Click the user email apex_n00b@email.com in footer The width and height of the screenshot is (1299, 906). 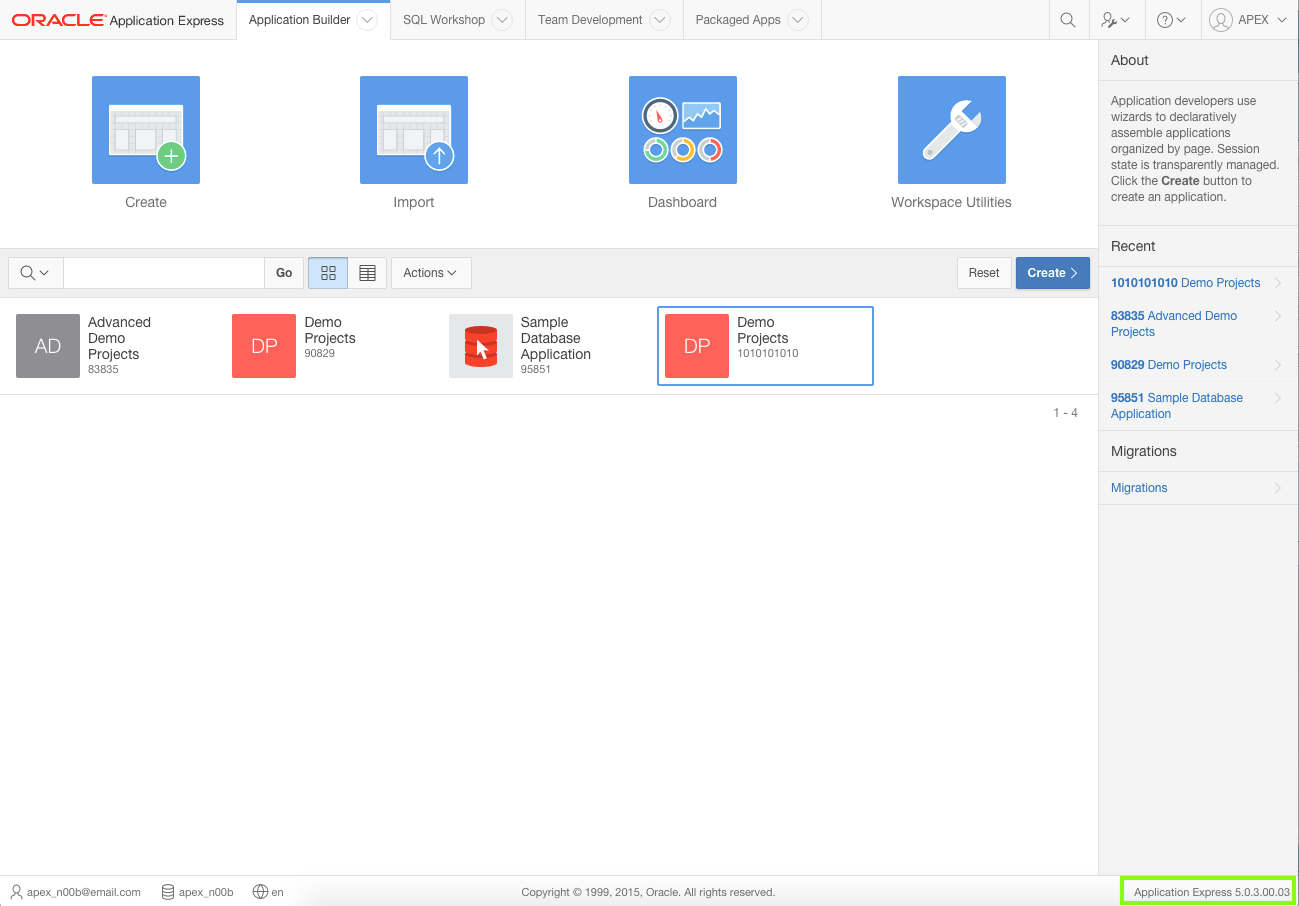(x=75, y=892)
